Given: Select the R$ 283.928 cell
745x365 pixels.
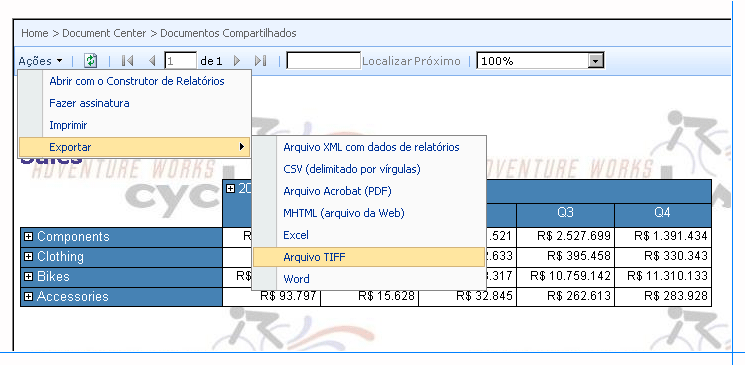Looking at the screenshot, I should pos(663,297).
